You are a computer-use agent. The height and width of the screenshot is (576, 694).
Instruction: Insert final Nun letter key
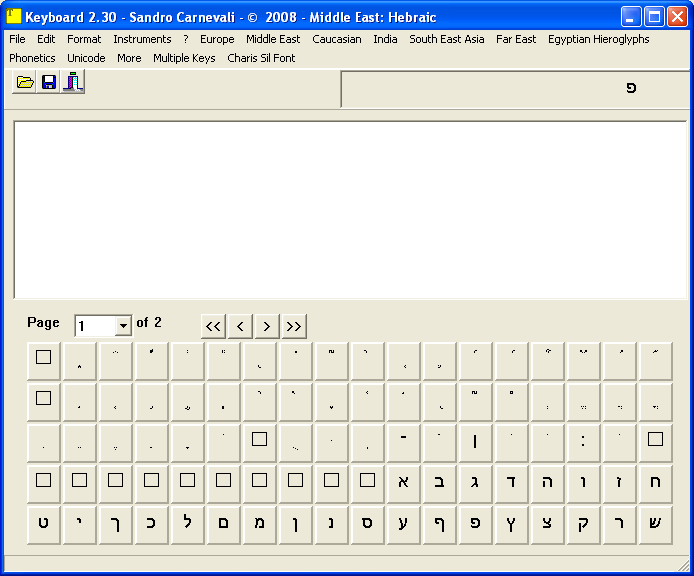pyautogui.click(x=295, y=525)
